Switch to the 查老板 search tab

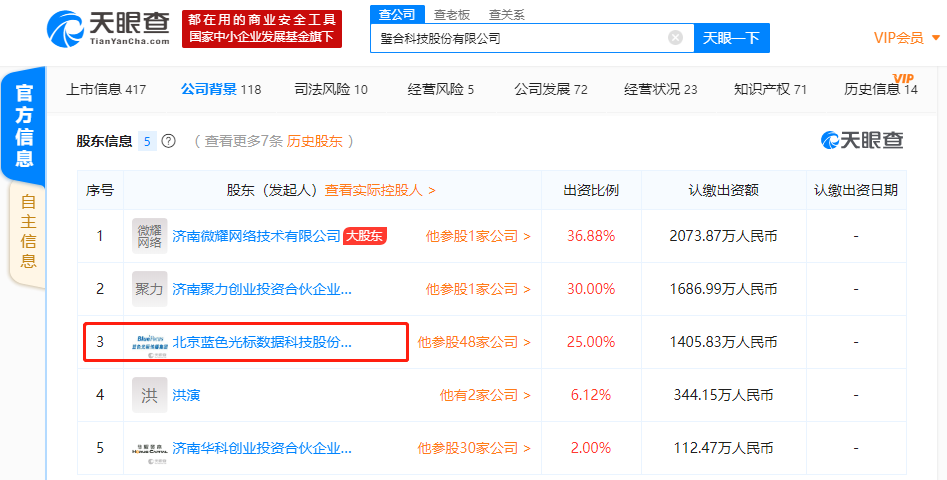coord(452,14)
